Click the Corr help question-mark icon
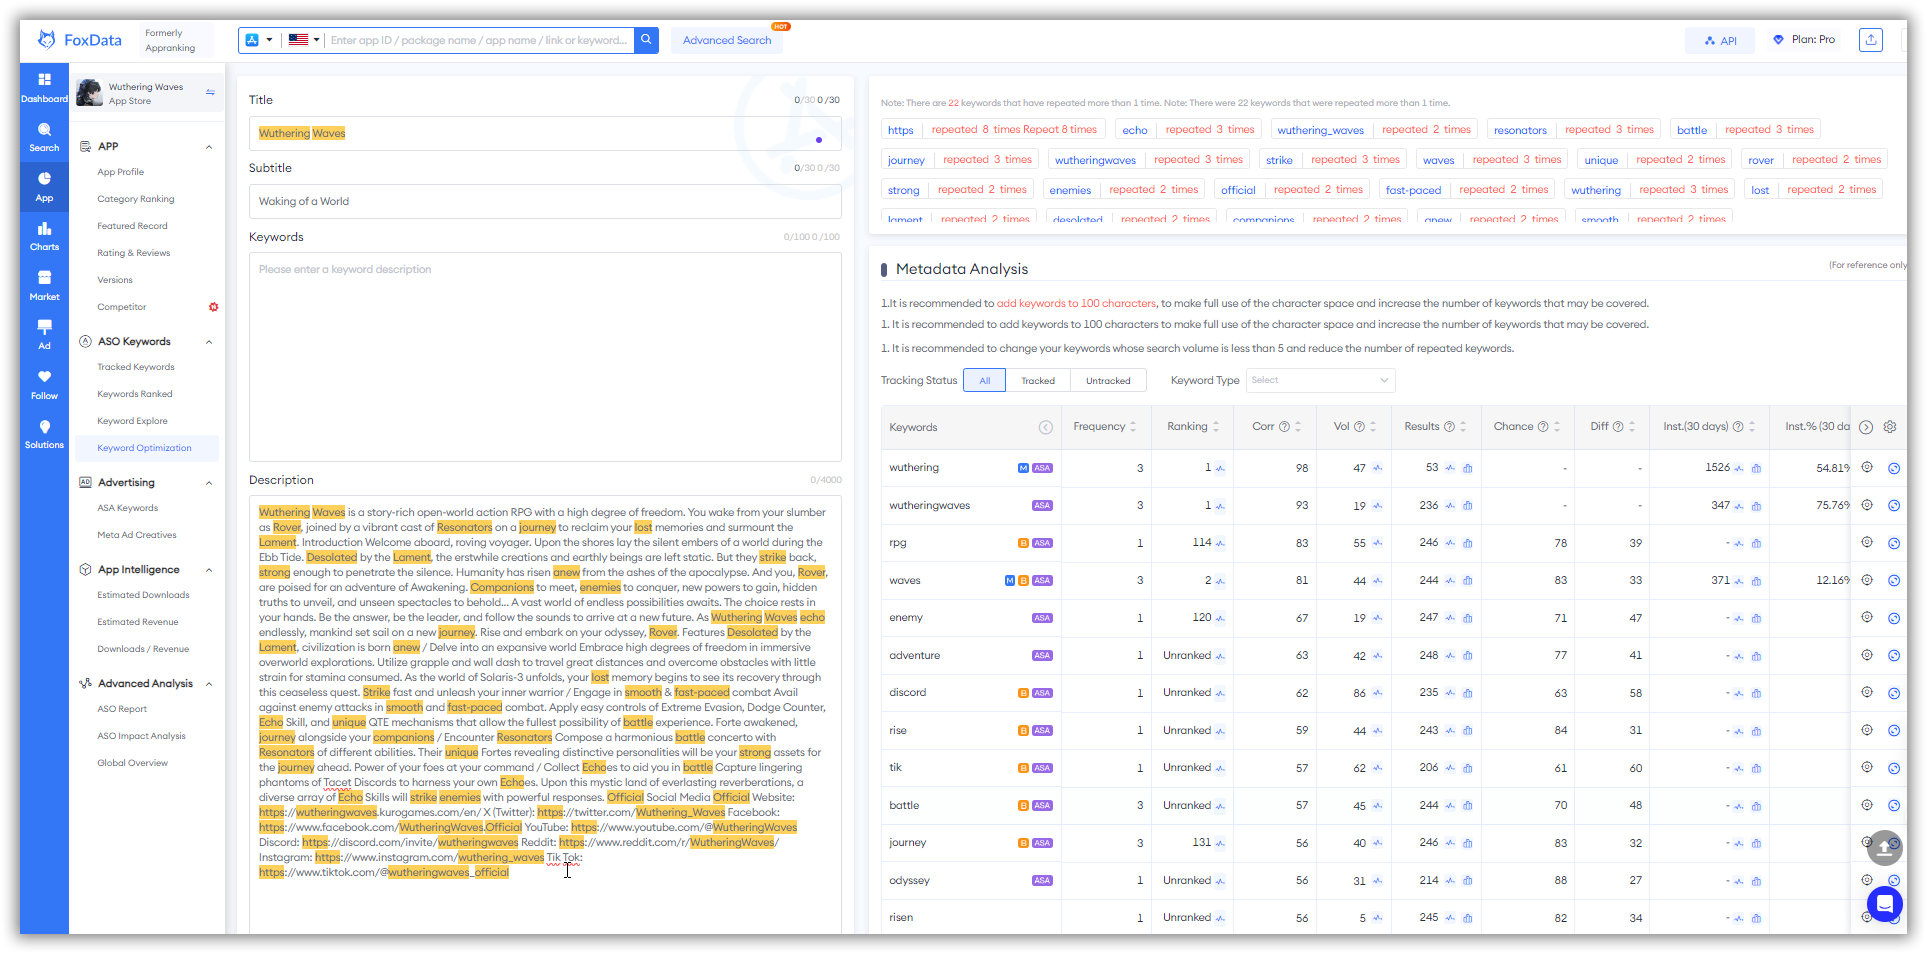The height and width of the screenshot is (954, 1927). [x=1284, y=427]
